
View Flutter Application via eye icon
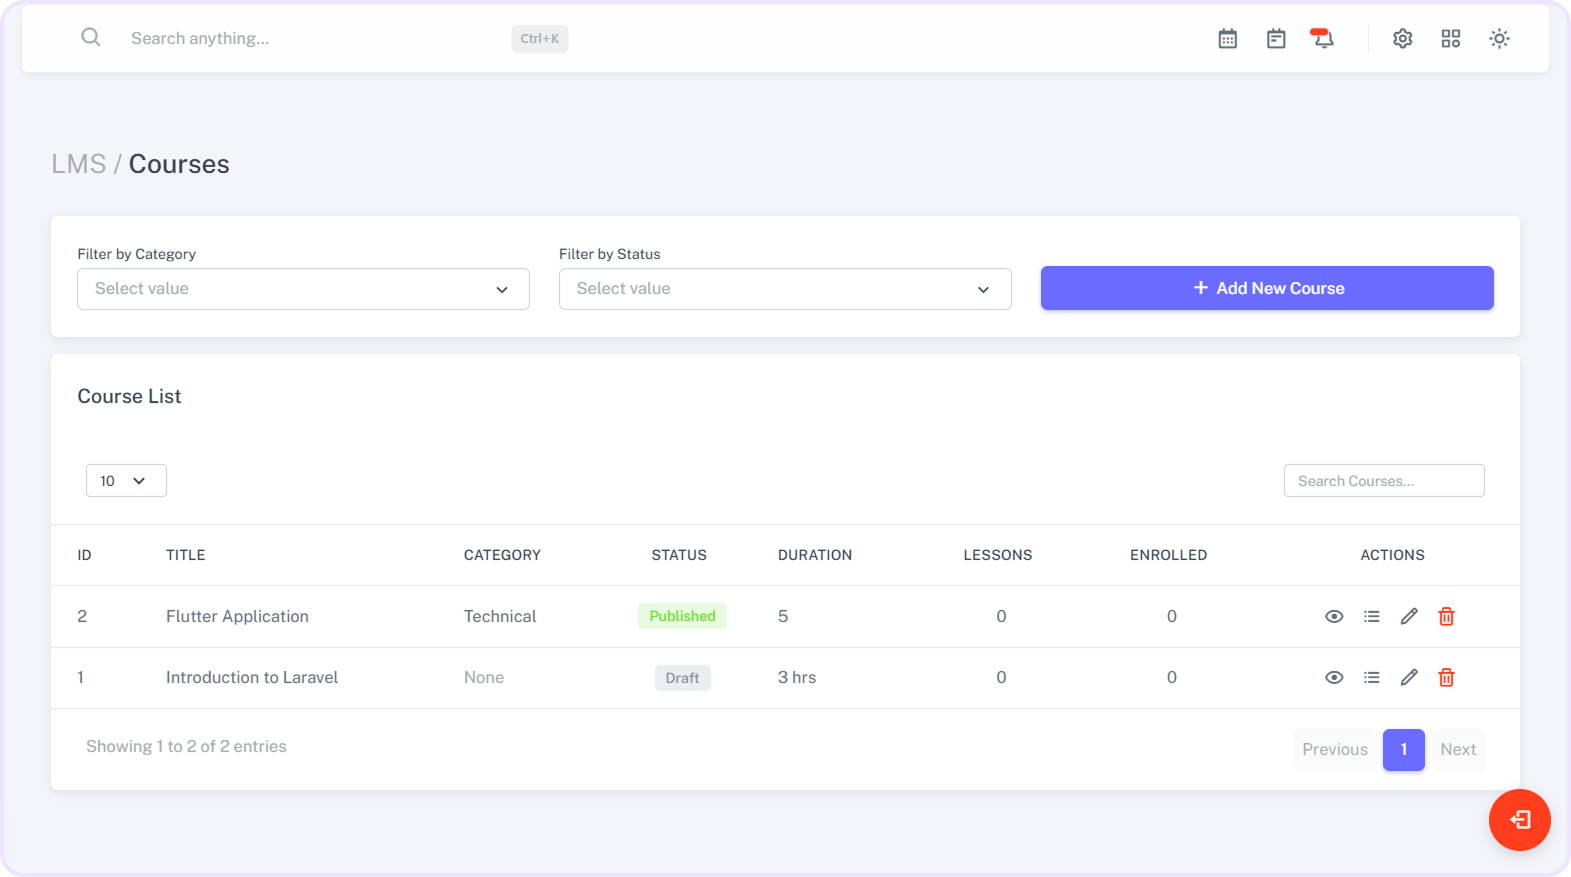pos(1334,617)
